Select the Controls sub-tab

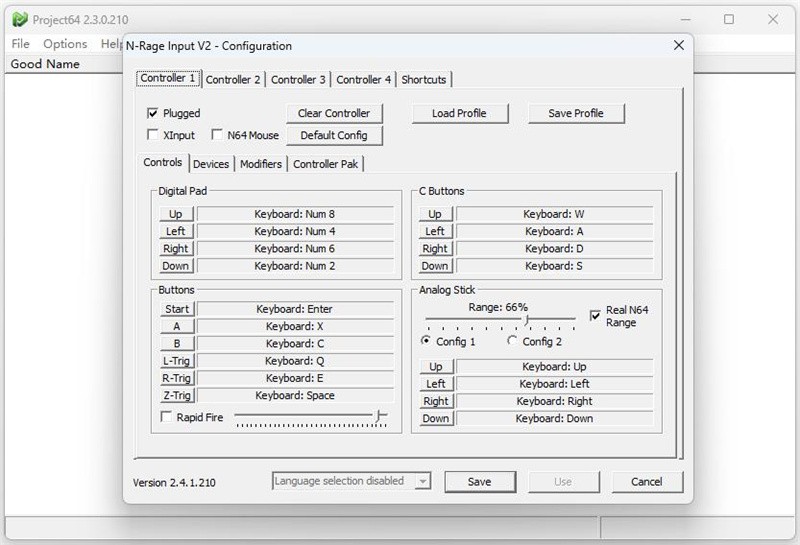(x=163, y=162)
